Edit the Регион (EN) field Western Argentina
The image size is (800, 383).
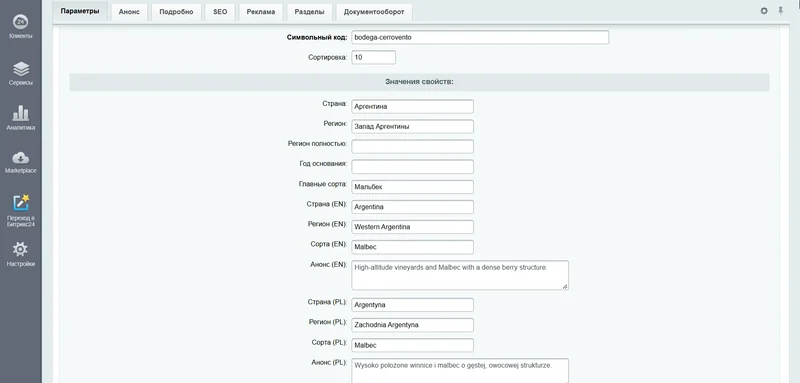tap(412, 227)
